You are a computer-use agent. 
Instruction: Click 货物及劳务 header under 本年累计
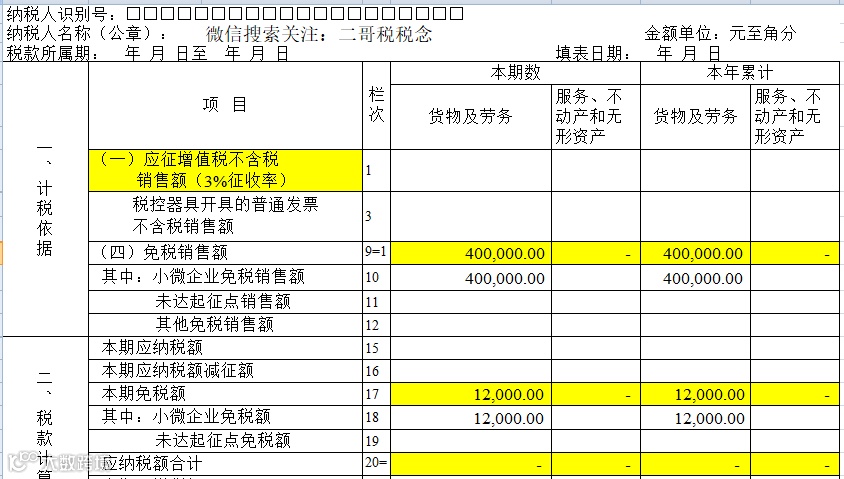[695, 117]
